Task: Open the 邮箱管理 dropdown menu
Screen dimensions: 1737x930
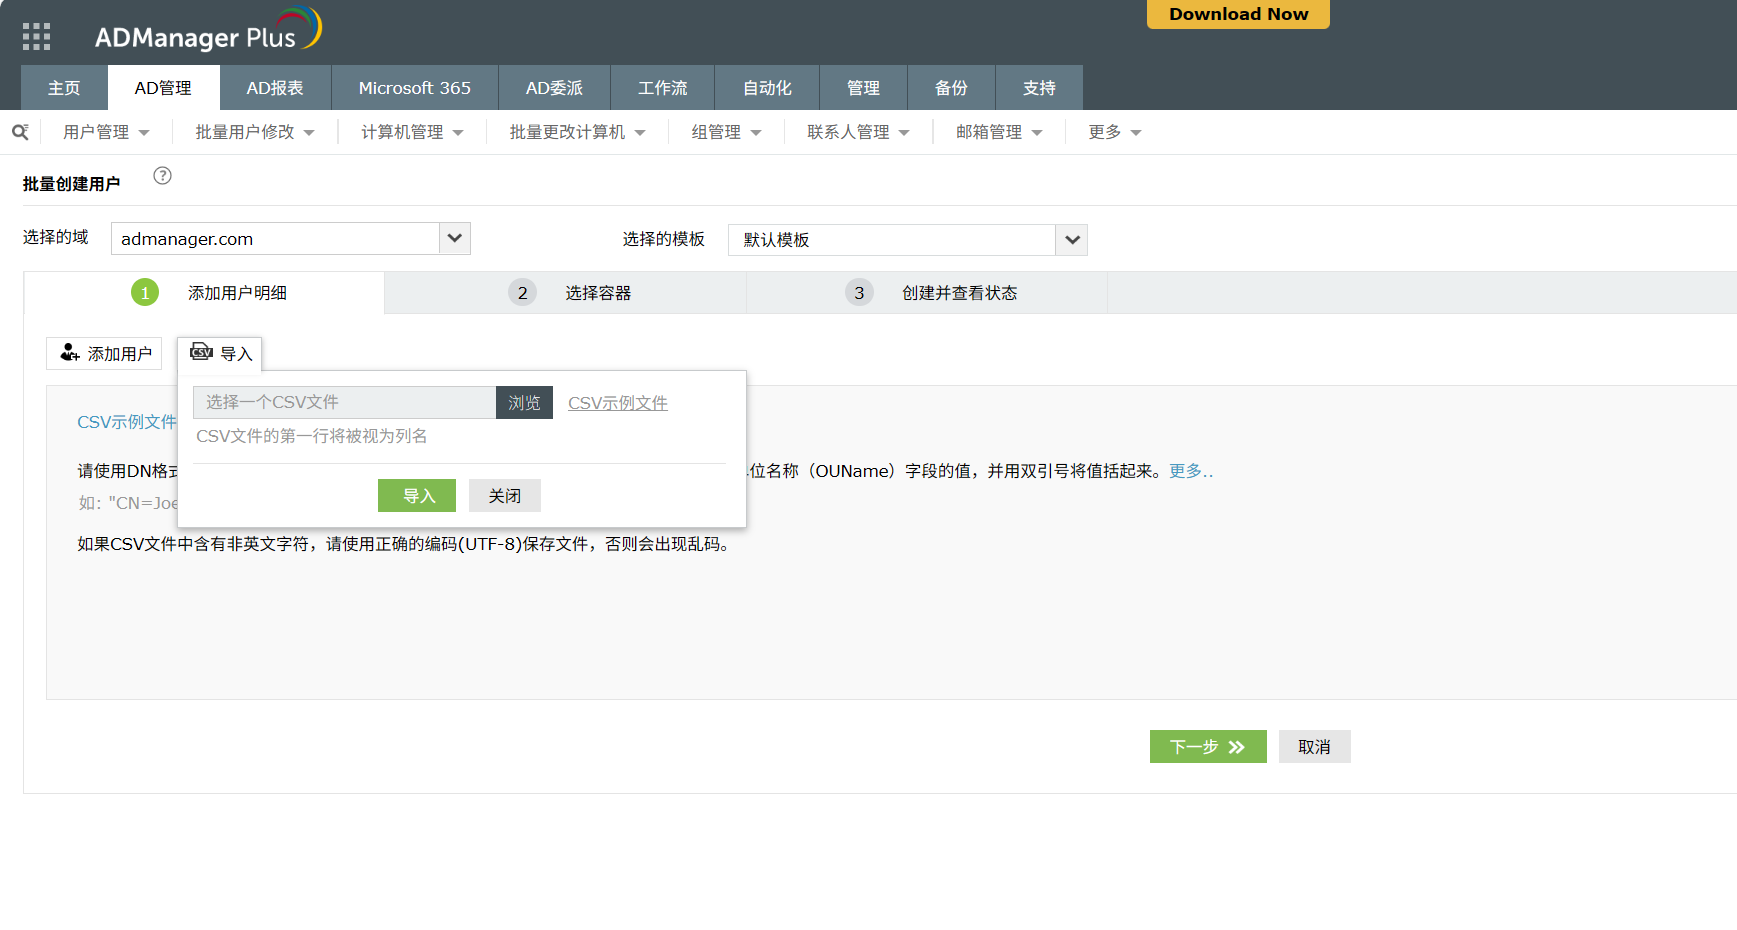Action: click(x=998, y=132)
